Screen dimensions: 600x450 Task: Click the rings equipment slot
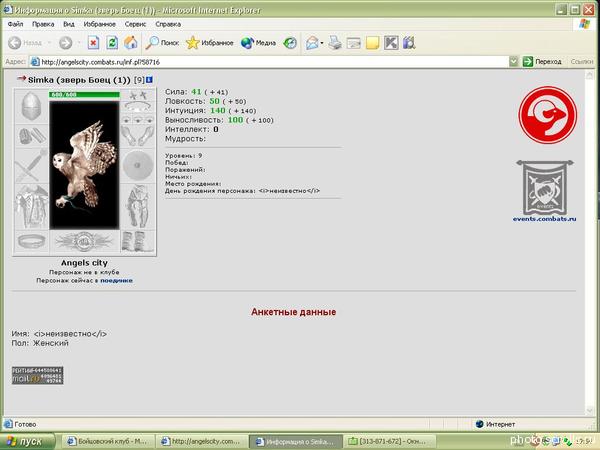point(138,119)
